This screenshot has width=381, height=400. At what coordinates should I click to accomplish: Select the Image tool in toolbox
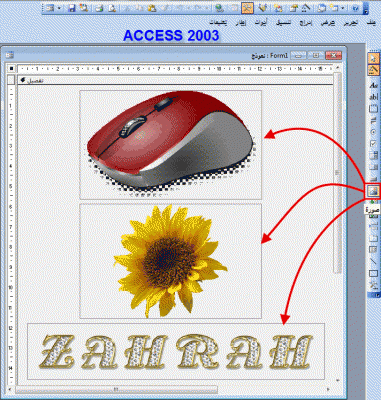(373, 191)
